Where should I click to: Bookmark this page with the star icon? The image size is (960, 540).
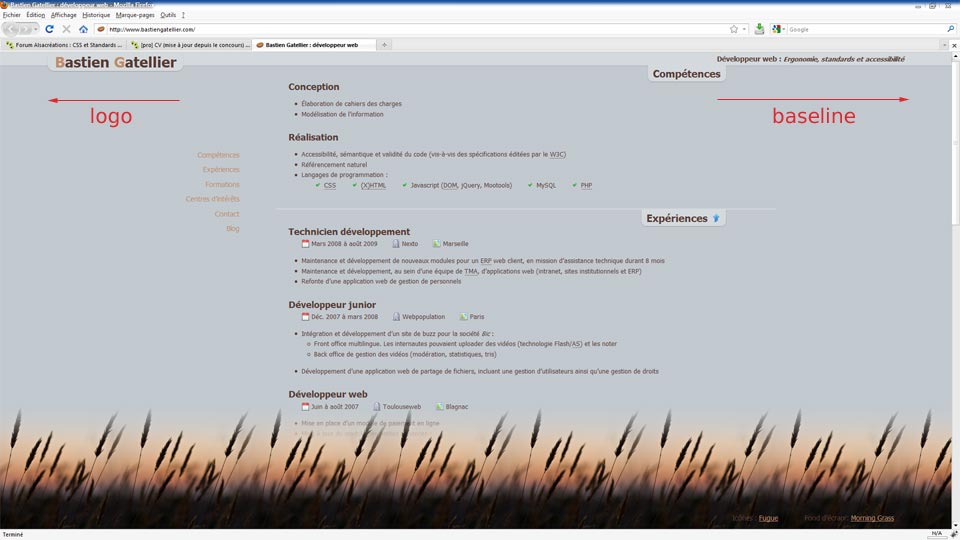coord(733,29)
